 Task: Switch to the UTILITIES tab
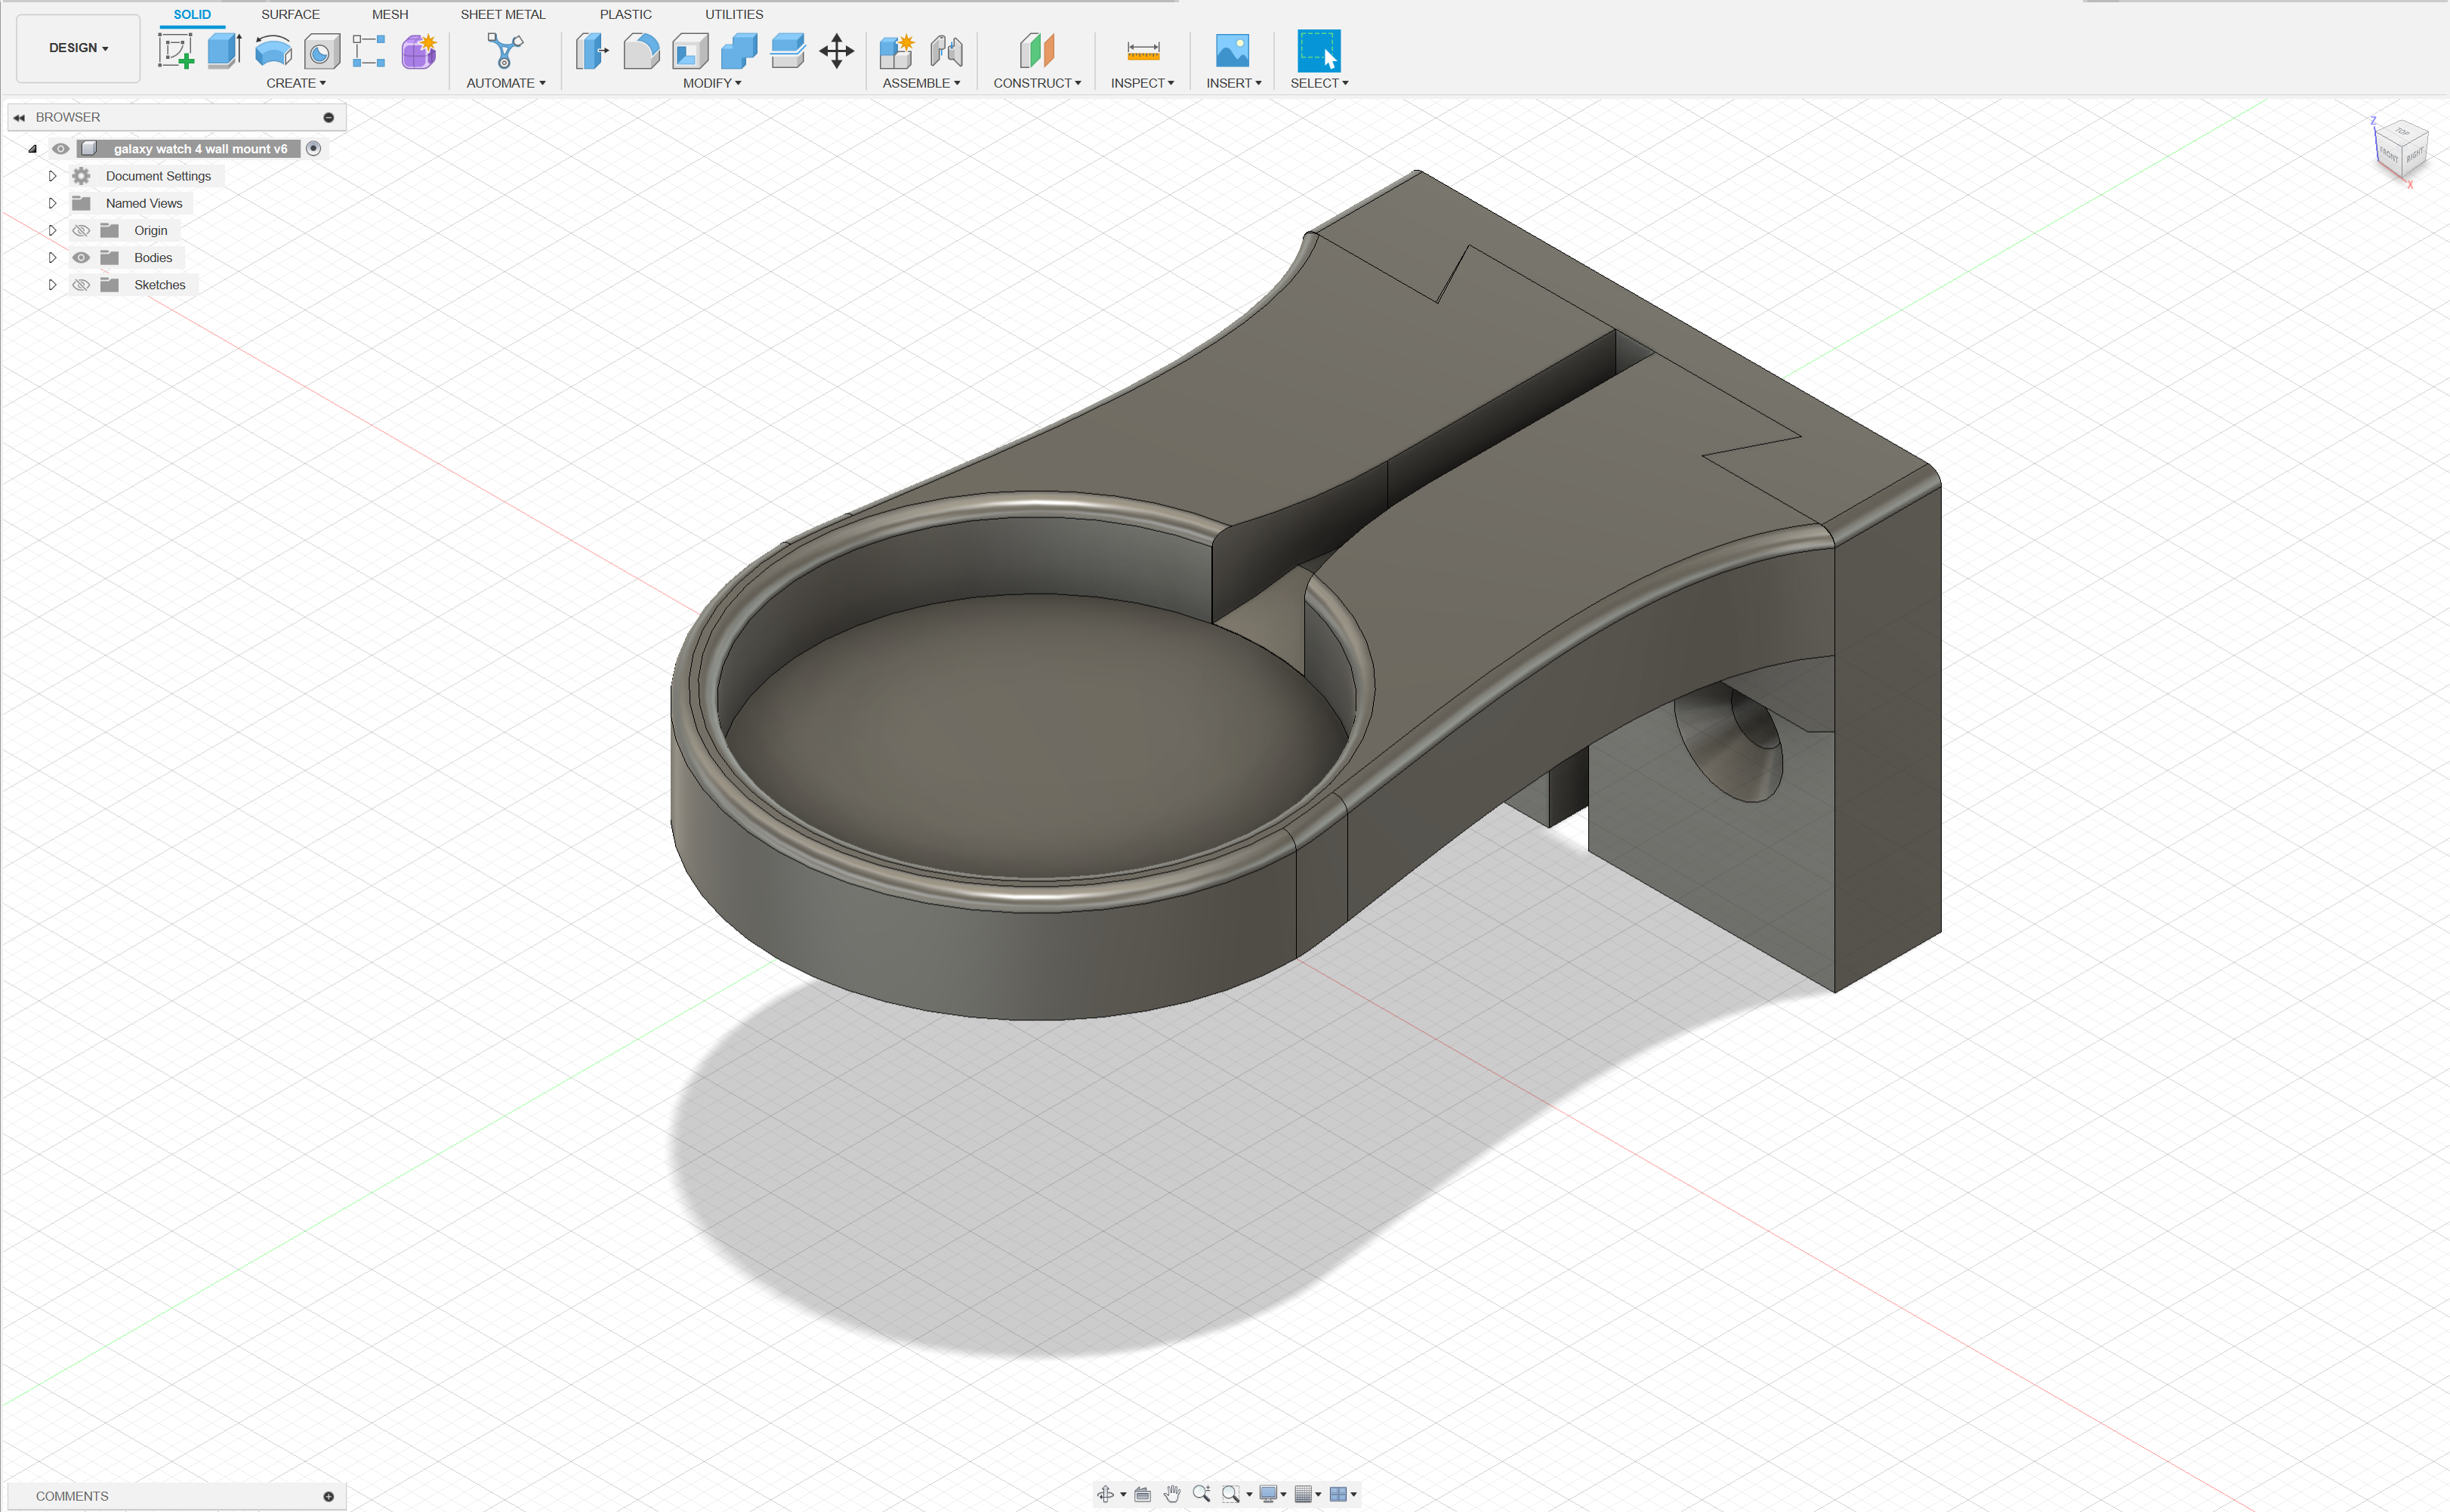734,14
